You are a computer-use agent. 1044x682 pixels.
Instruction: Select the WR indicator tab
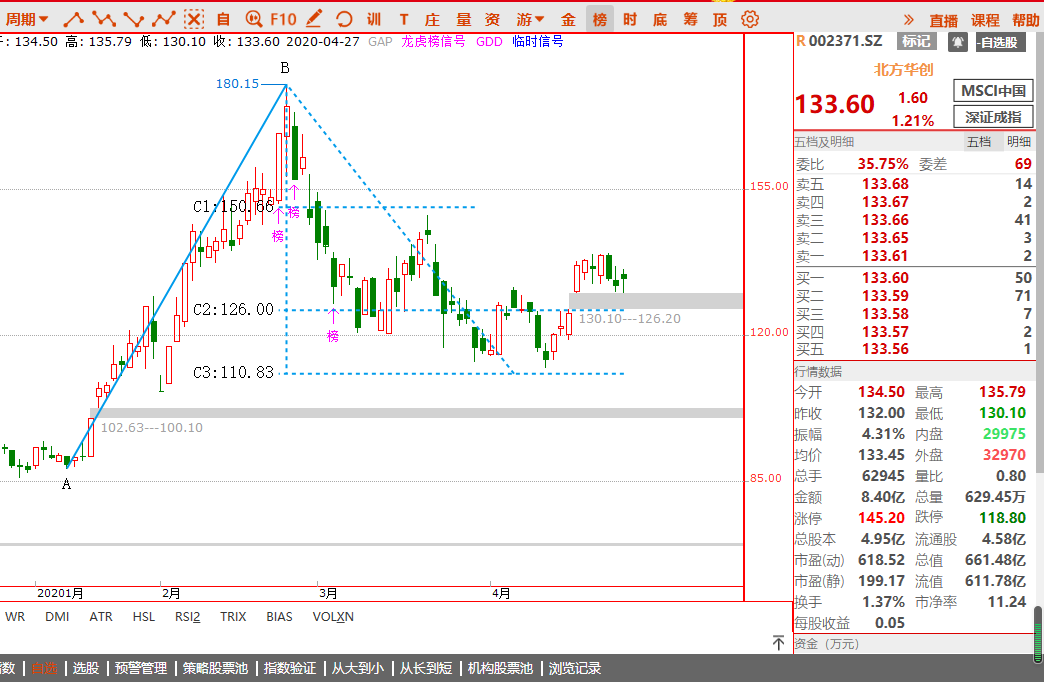pyautogui.click(x=15, y=617)
